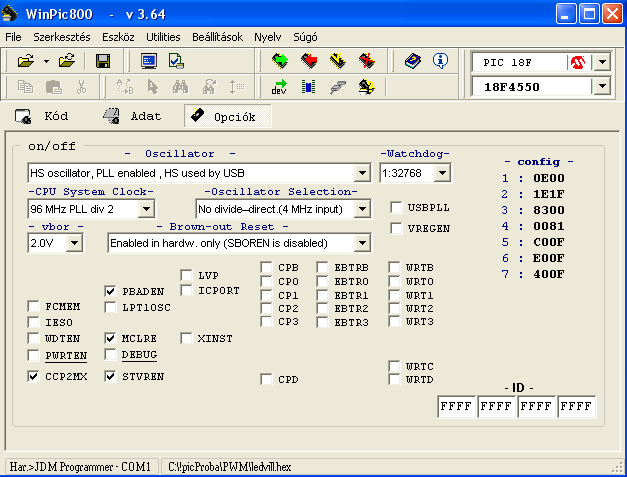Click the reload file folder icon
Viewport: 627px width, 477px height.
tap(66, 61)
